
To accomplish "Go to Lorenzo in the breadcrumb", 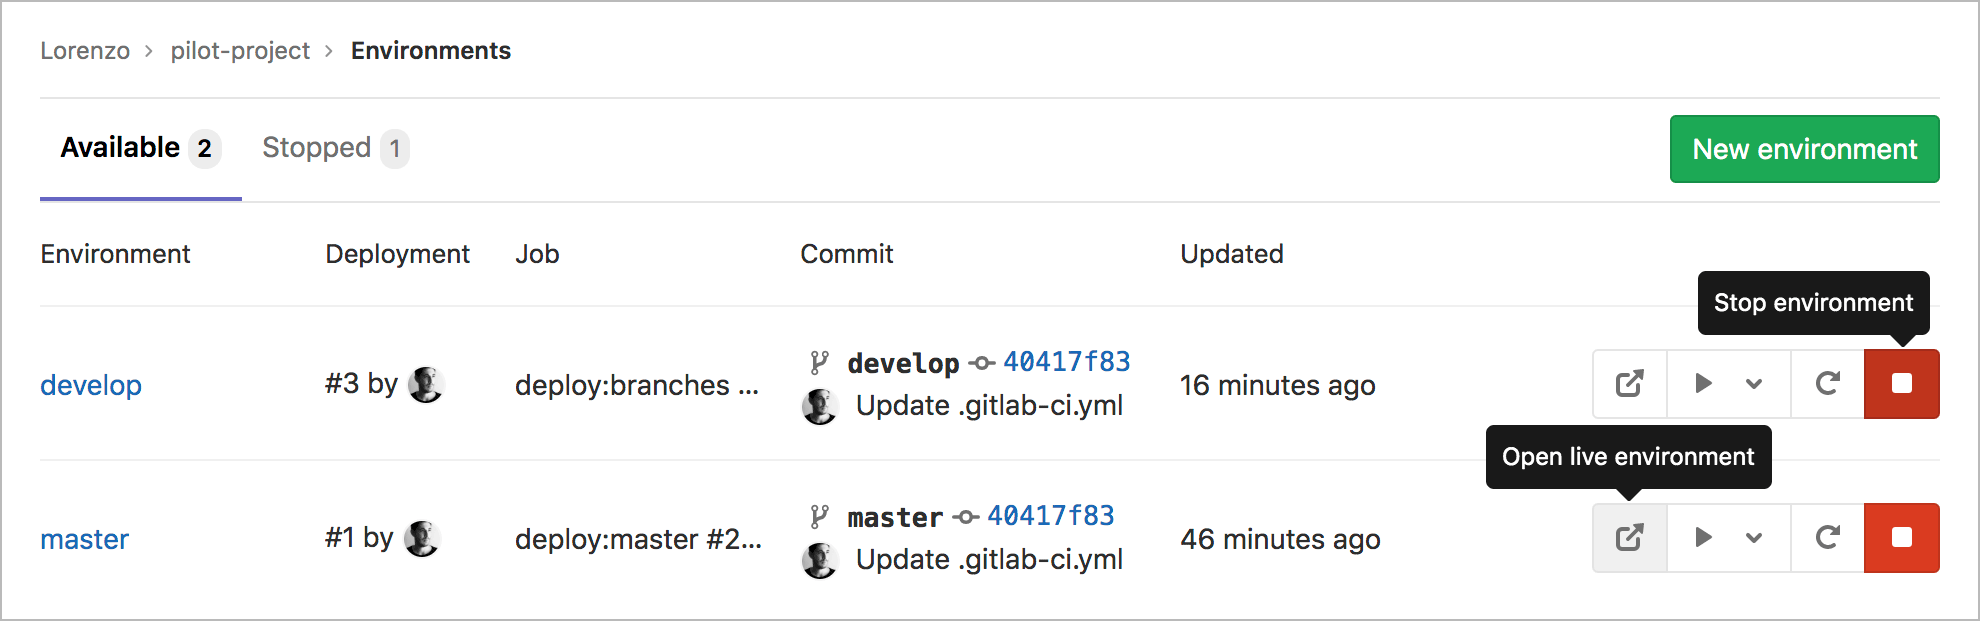I will point(85,51).
